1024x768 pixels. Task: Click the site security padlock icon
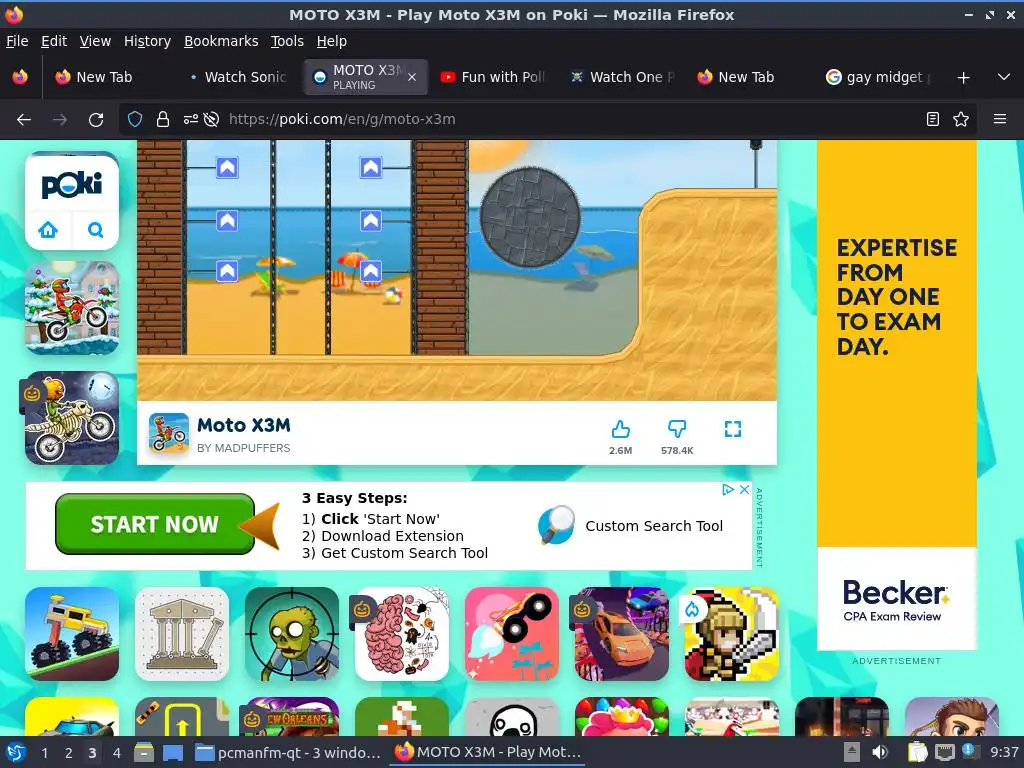pos(163,119)
